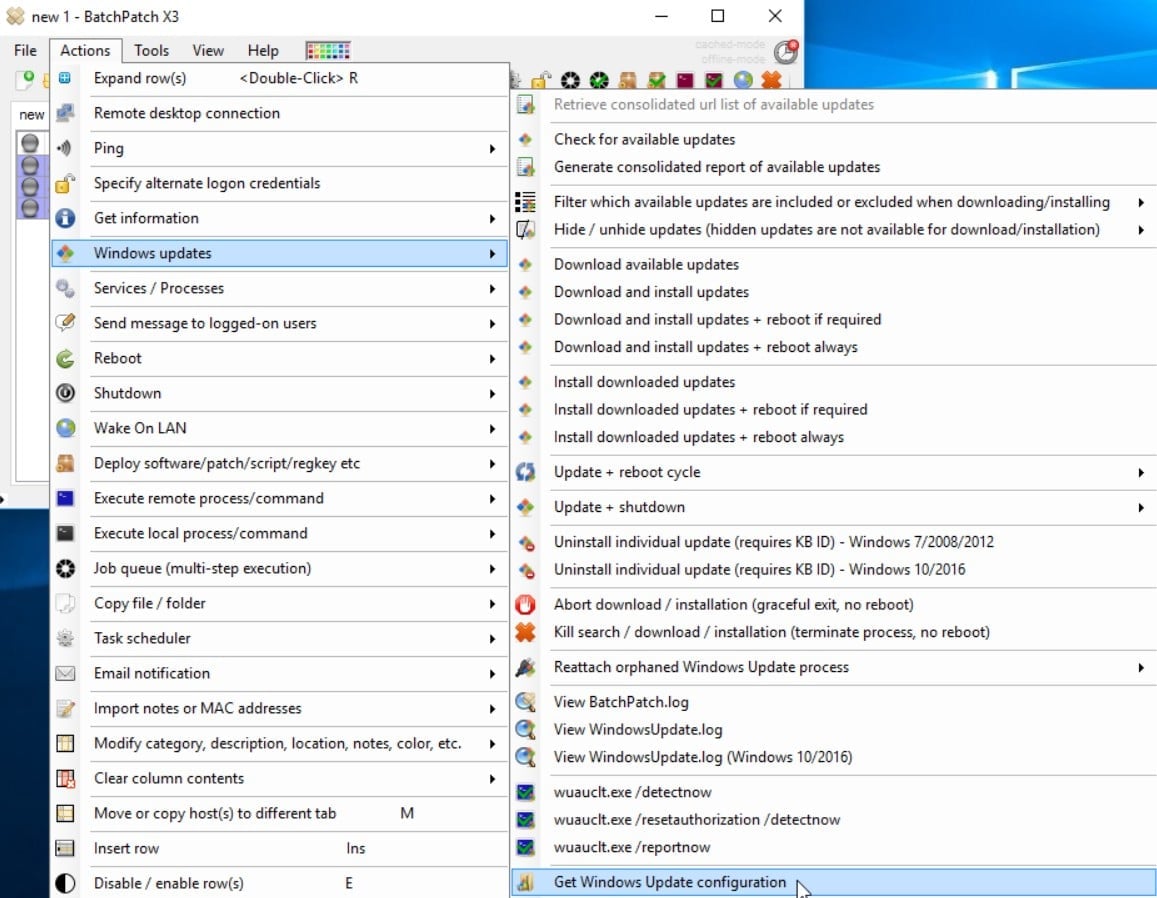Click the magnifier icon for View BatchPatch.log

click(525, 702)
